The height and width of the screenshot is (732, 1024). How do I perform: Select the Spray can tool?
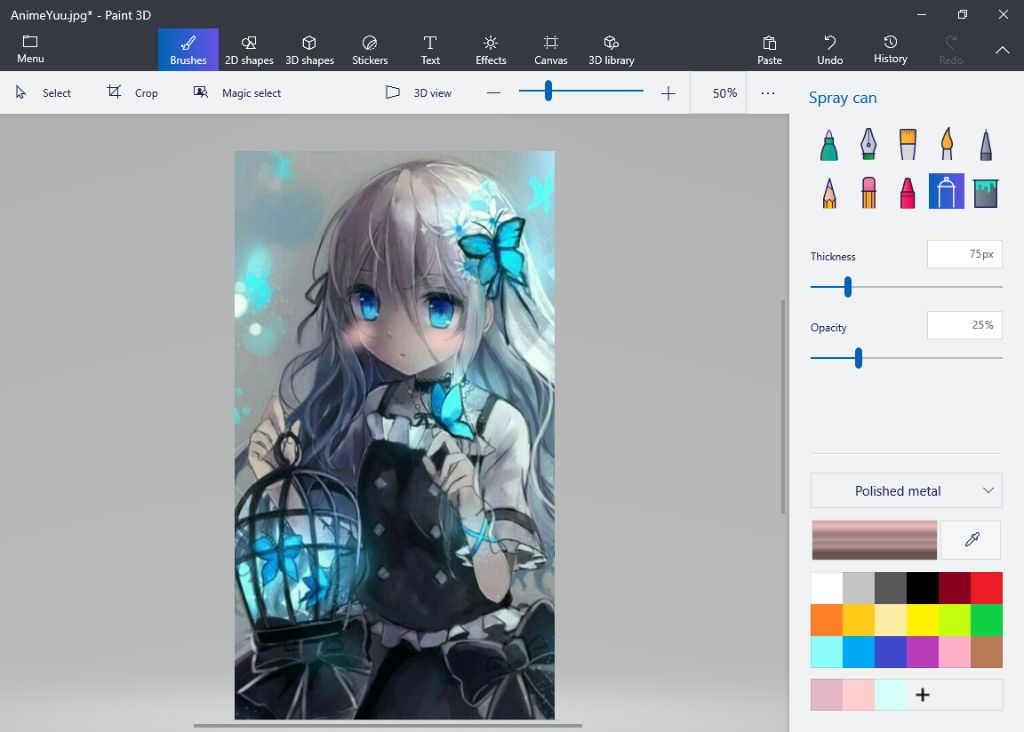coord(946,191)
